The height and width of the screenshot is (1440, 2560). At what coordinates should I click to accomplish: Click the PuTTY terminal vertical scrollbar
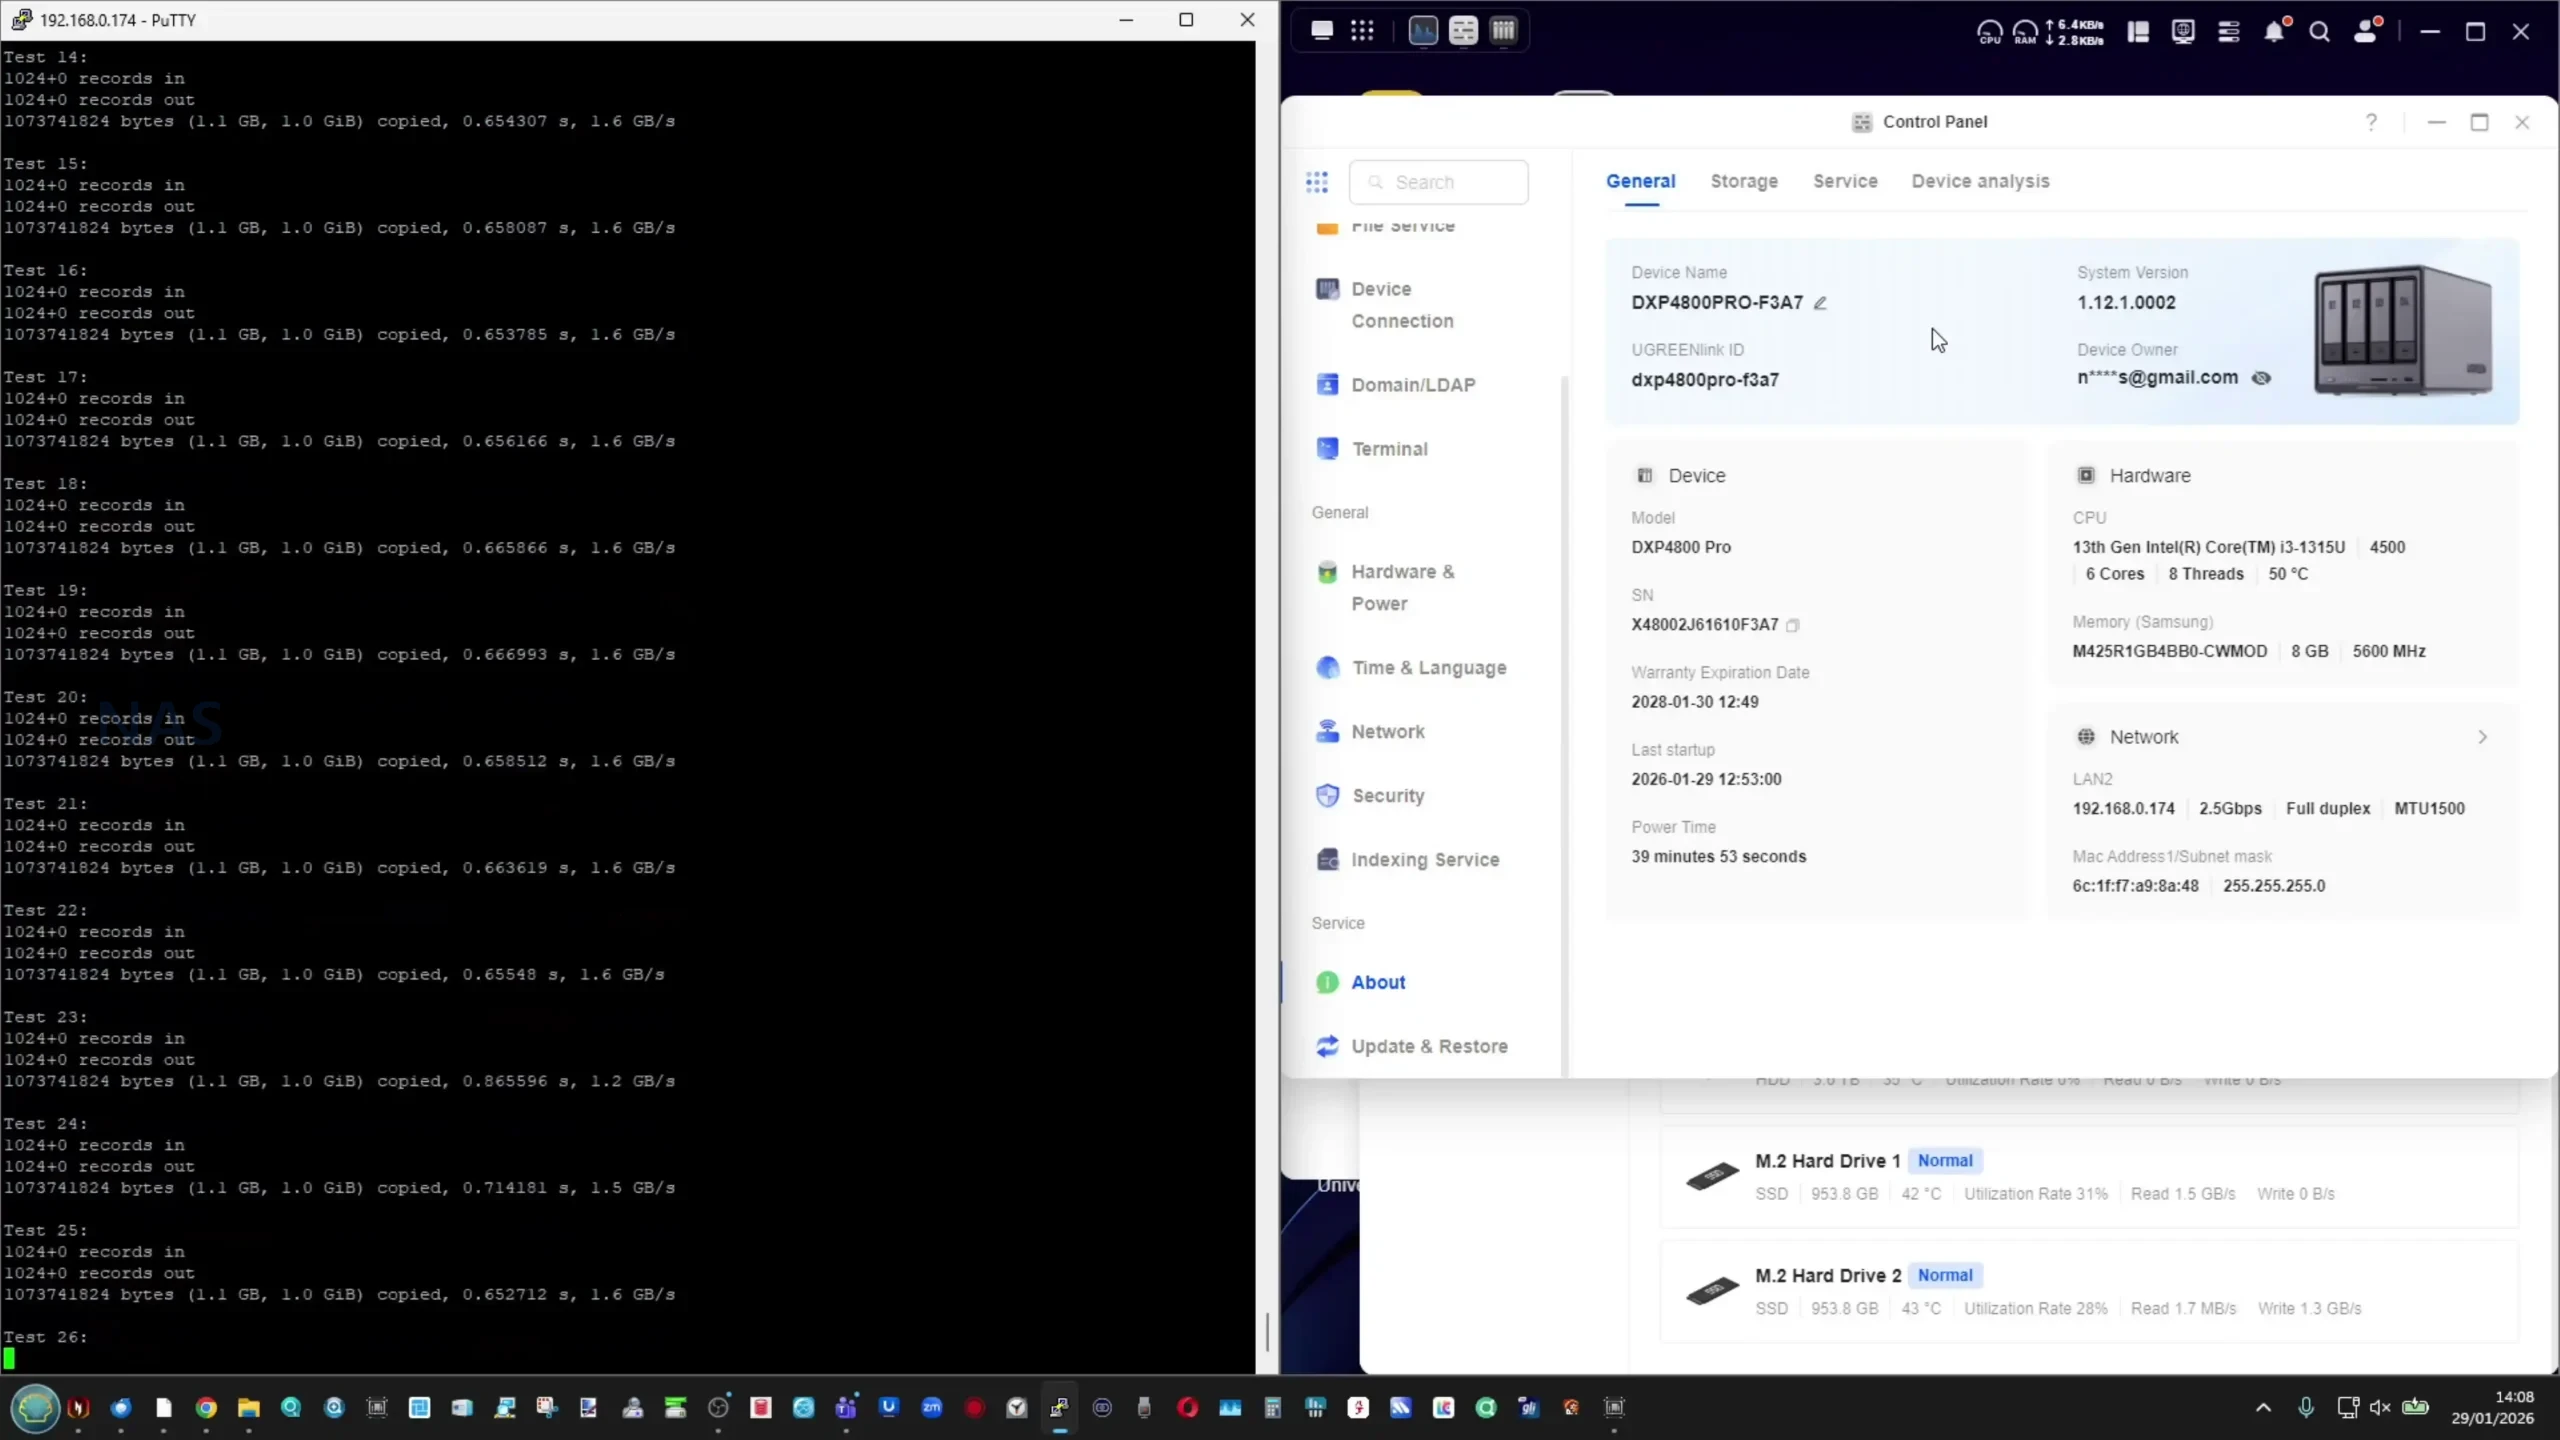[x=1267, y=1330]
